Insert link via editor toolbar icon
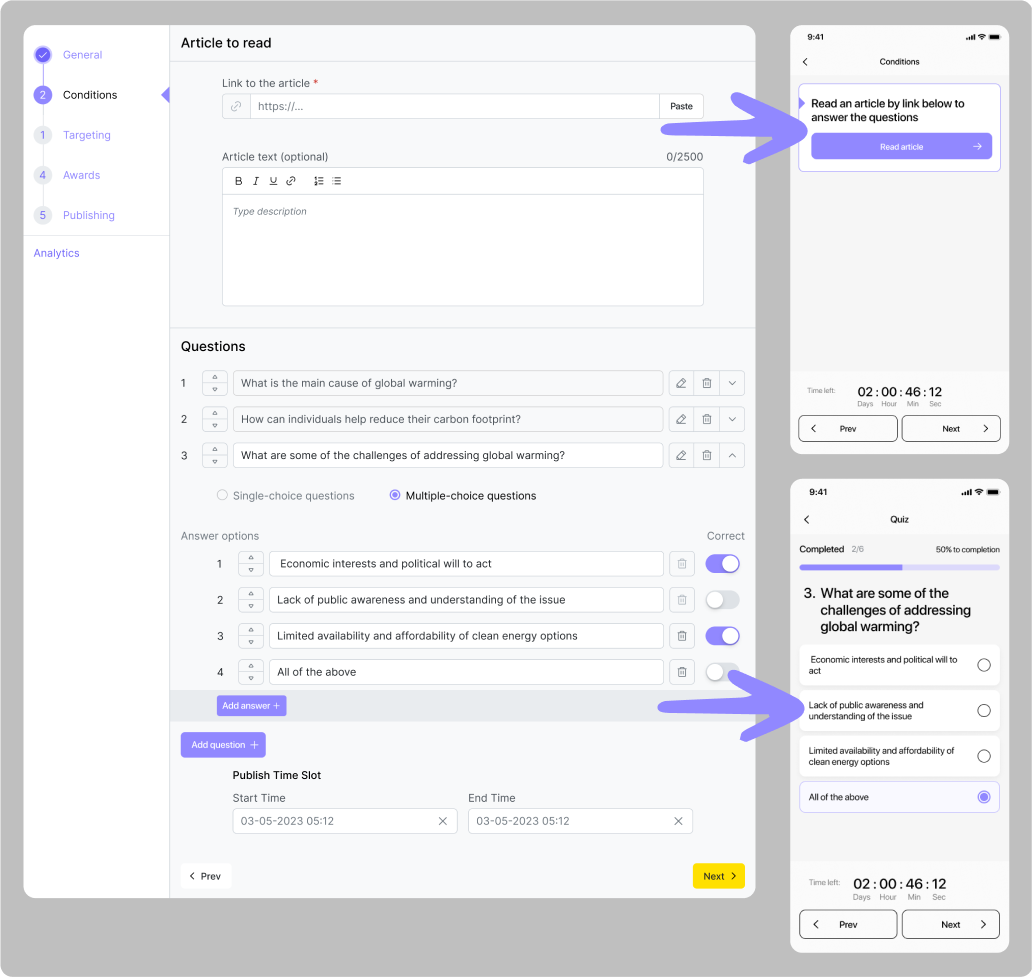This screenshot has width=1033, height=977. (x=291, y=181)
